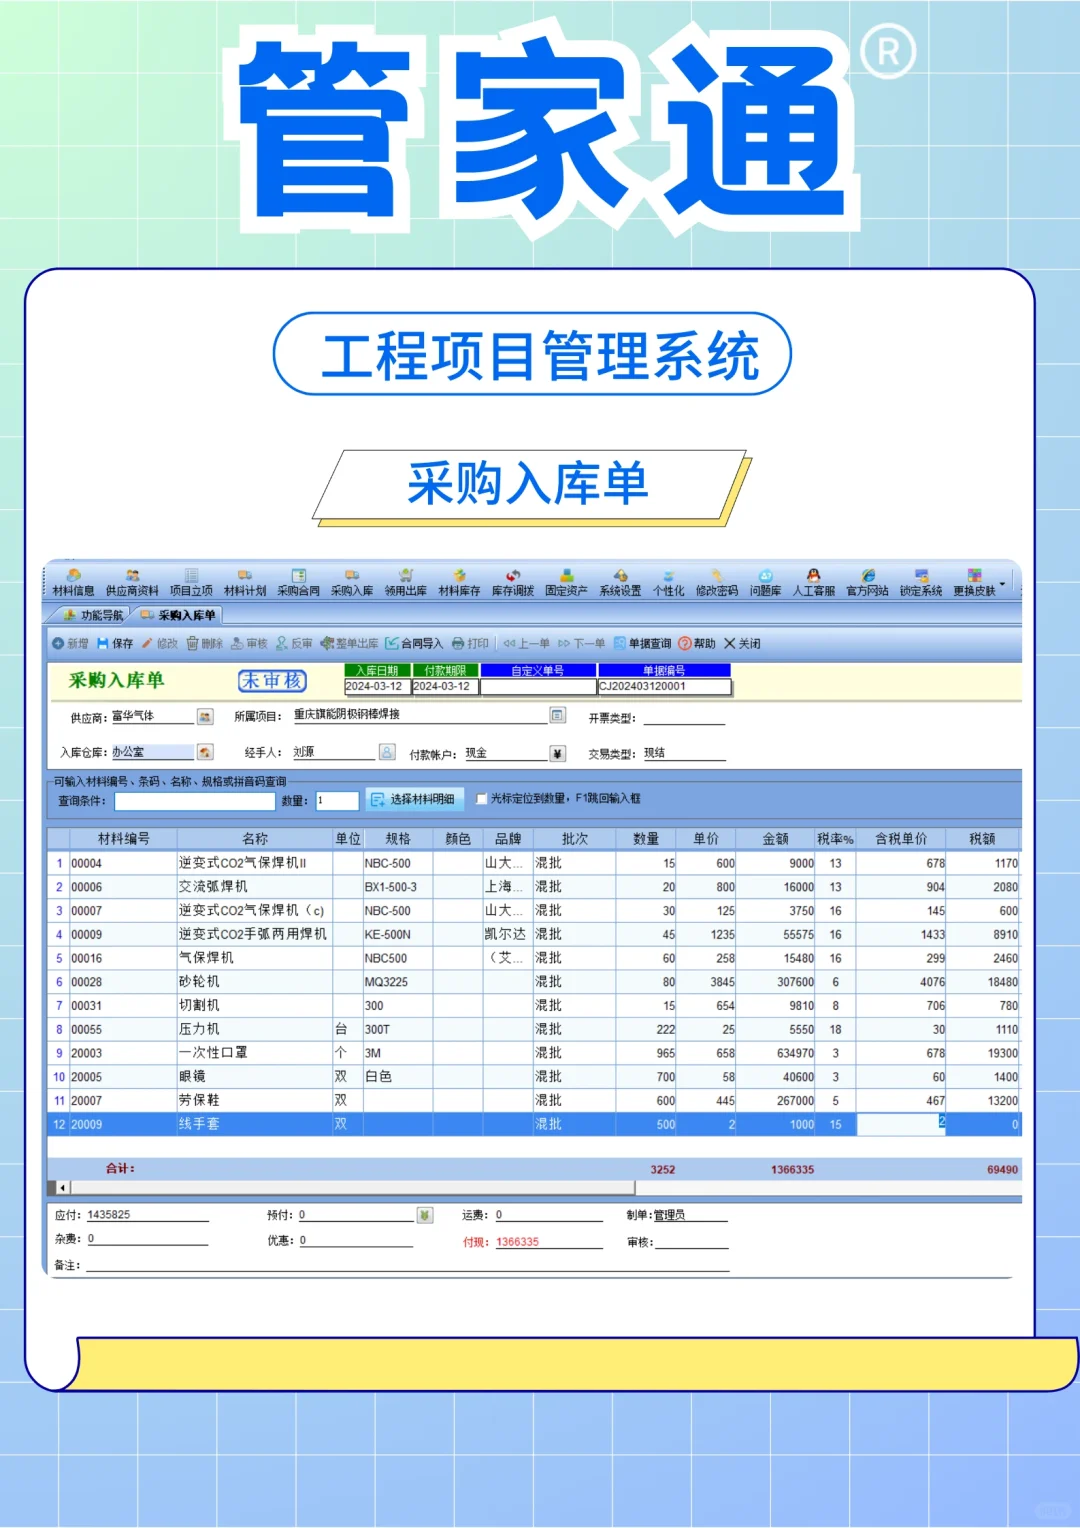Open the 入库仓库 warehouse picker
Image resolution: width=1080 pixels, height=1528 pixels.
(x=205, y=751)
